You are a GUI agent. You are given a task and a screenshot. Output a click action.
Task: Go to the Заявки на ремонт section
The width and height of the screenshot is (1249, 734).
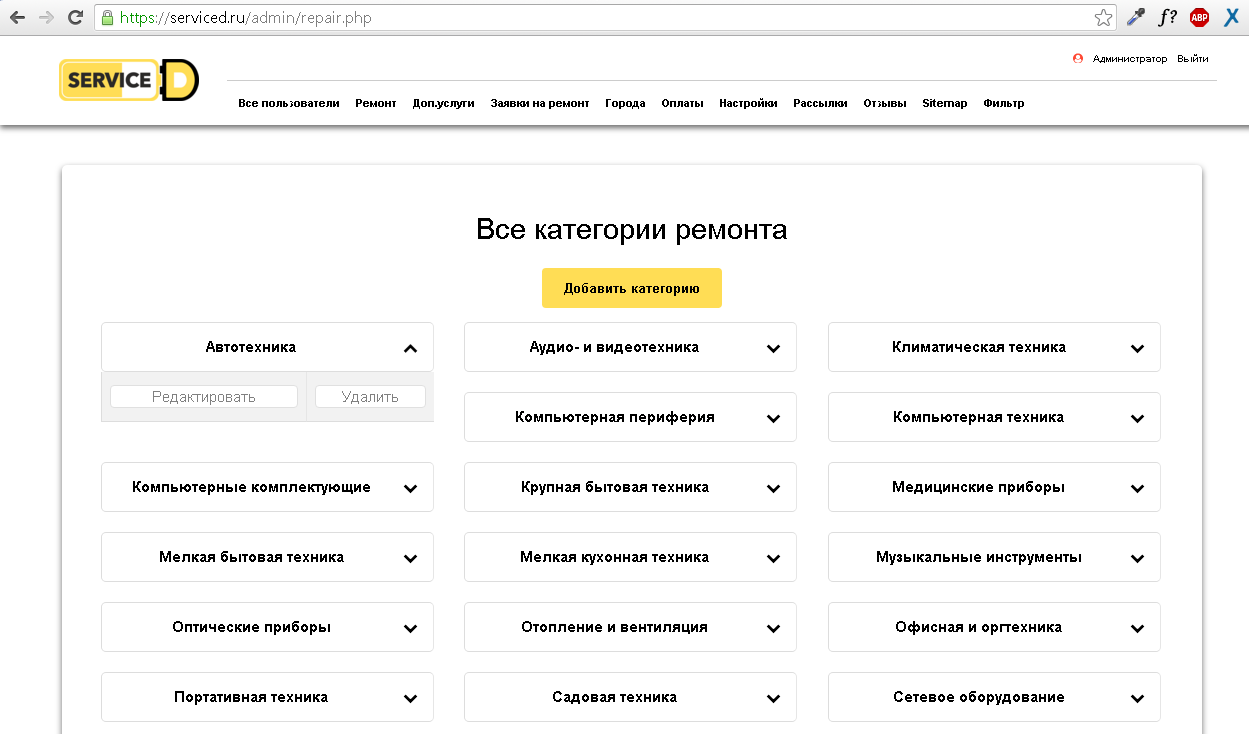coord(539,103)
